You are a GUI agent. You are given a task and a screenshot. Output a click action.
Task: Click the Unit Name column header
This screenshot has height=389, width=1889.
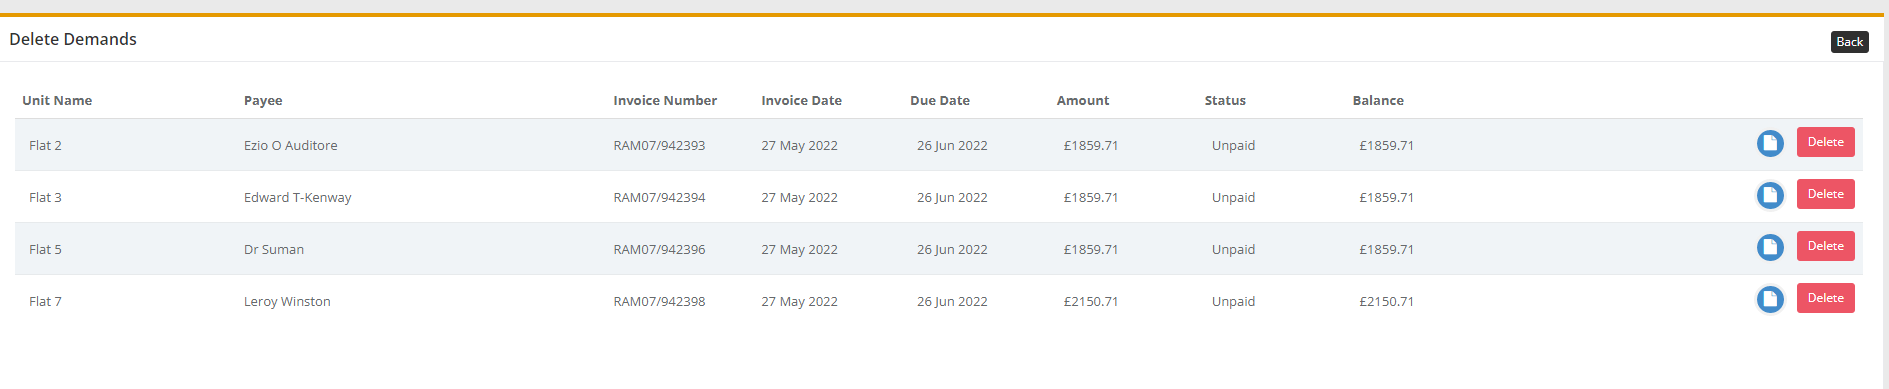coord(57,100)
